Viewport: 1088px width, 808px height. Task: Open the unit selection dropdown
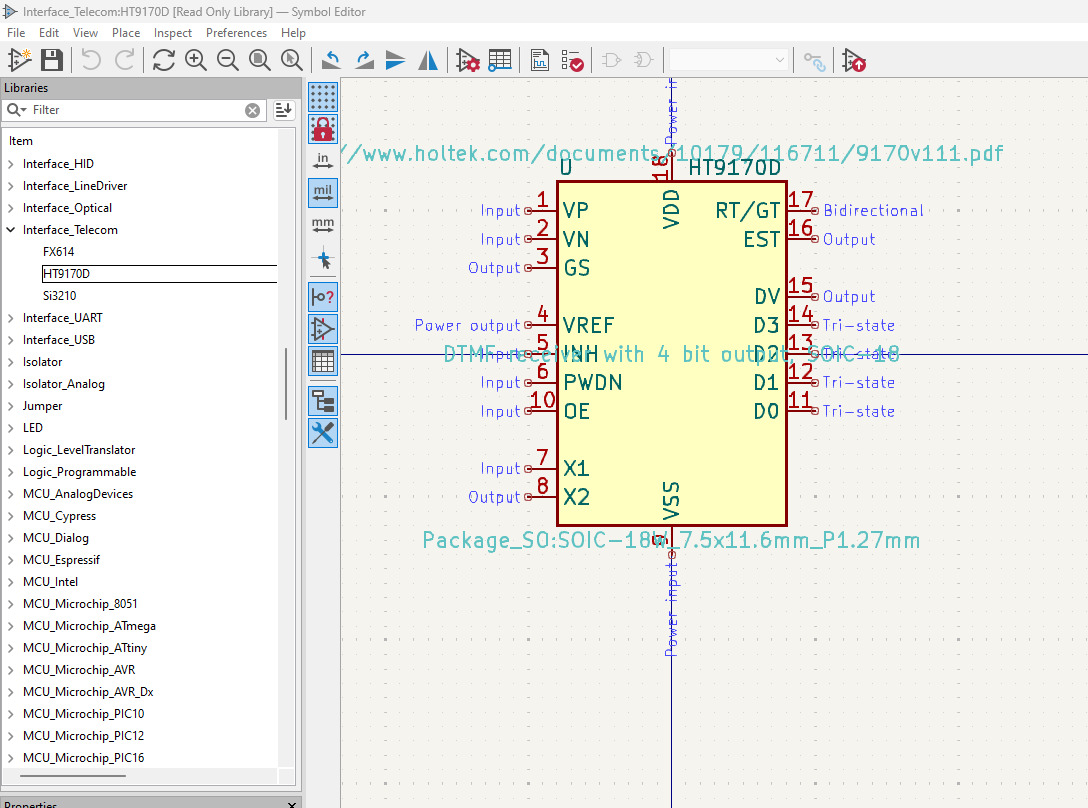pos(728,60)
